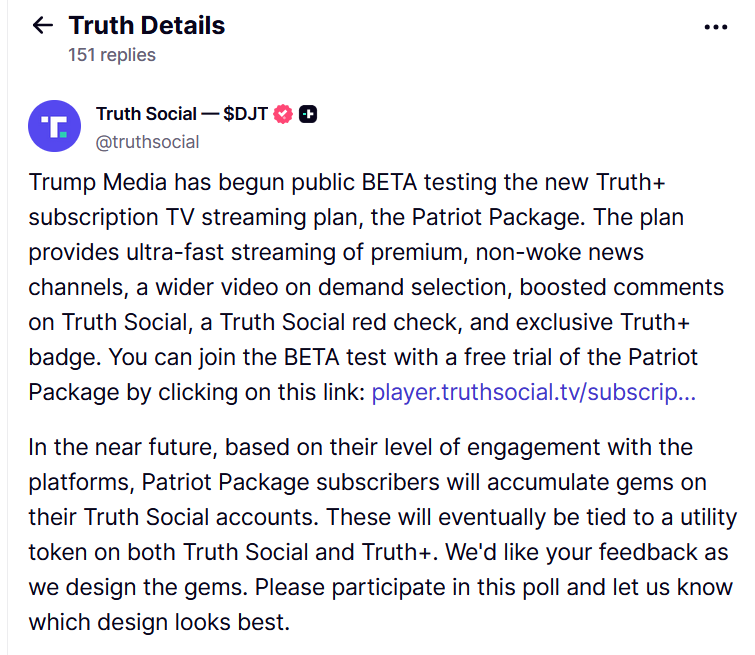Open the player.truthsocial.tv subscription link
Screen dimensions: 755x655
coord(534,392)
